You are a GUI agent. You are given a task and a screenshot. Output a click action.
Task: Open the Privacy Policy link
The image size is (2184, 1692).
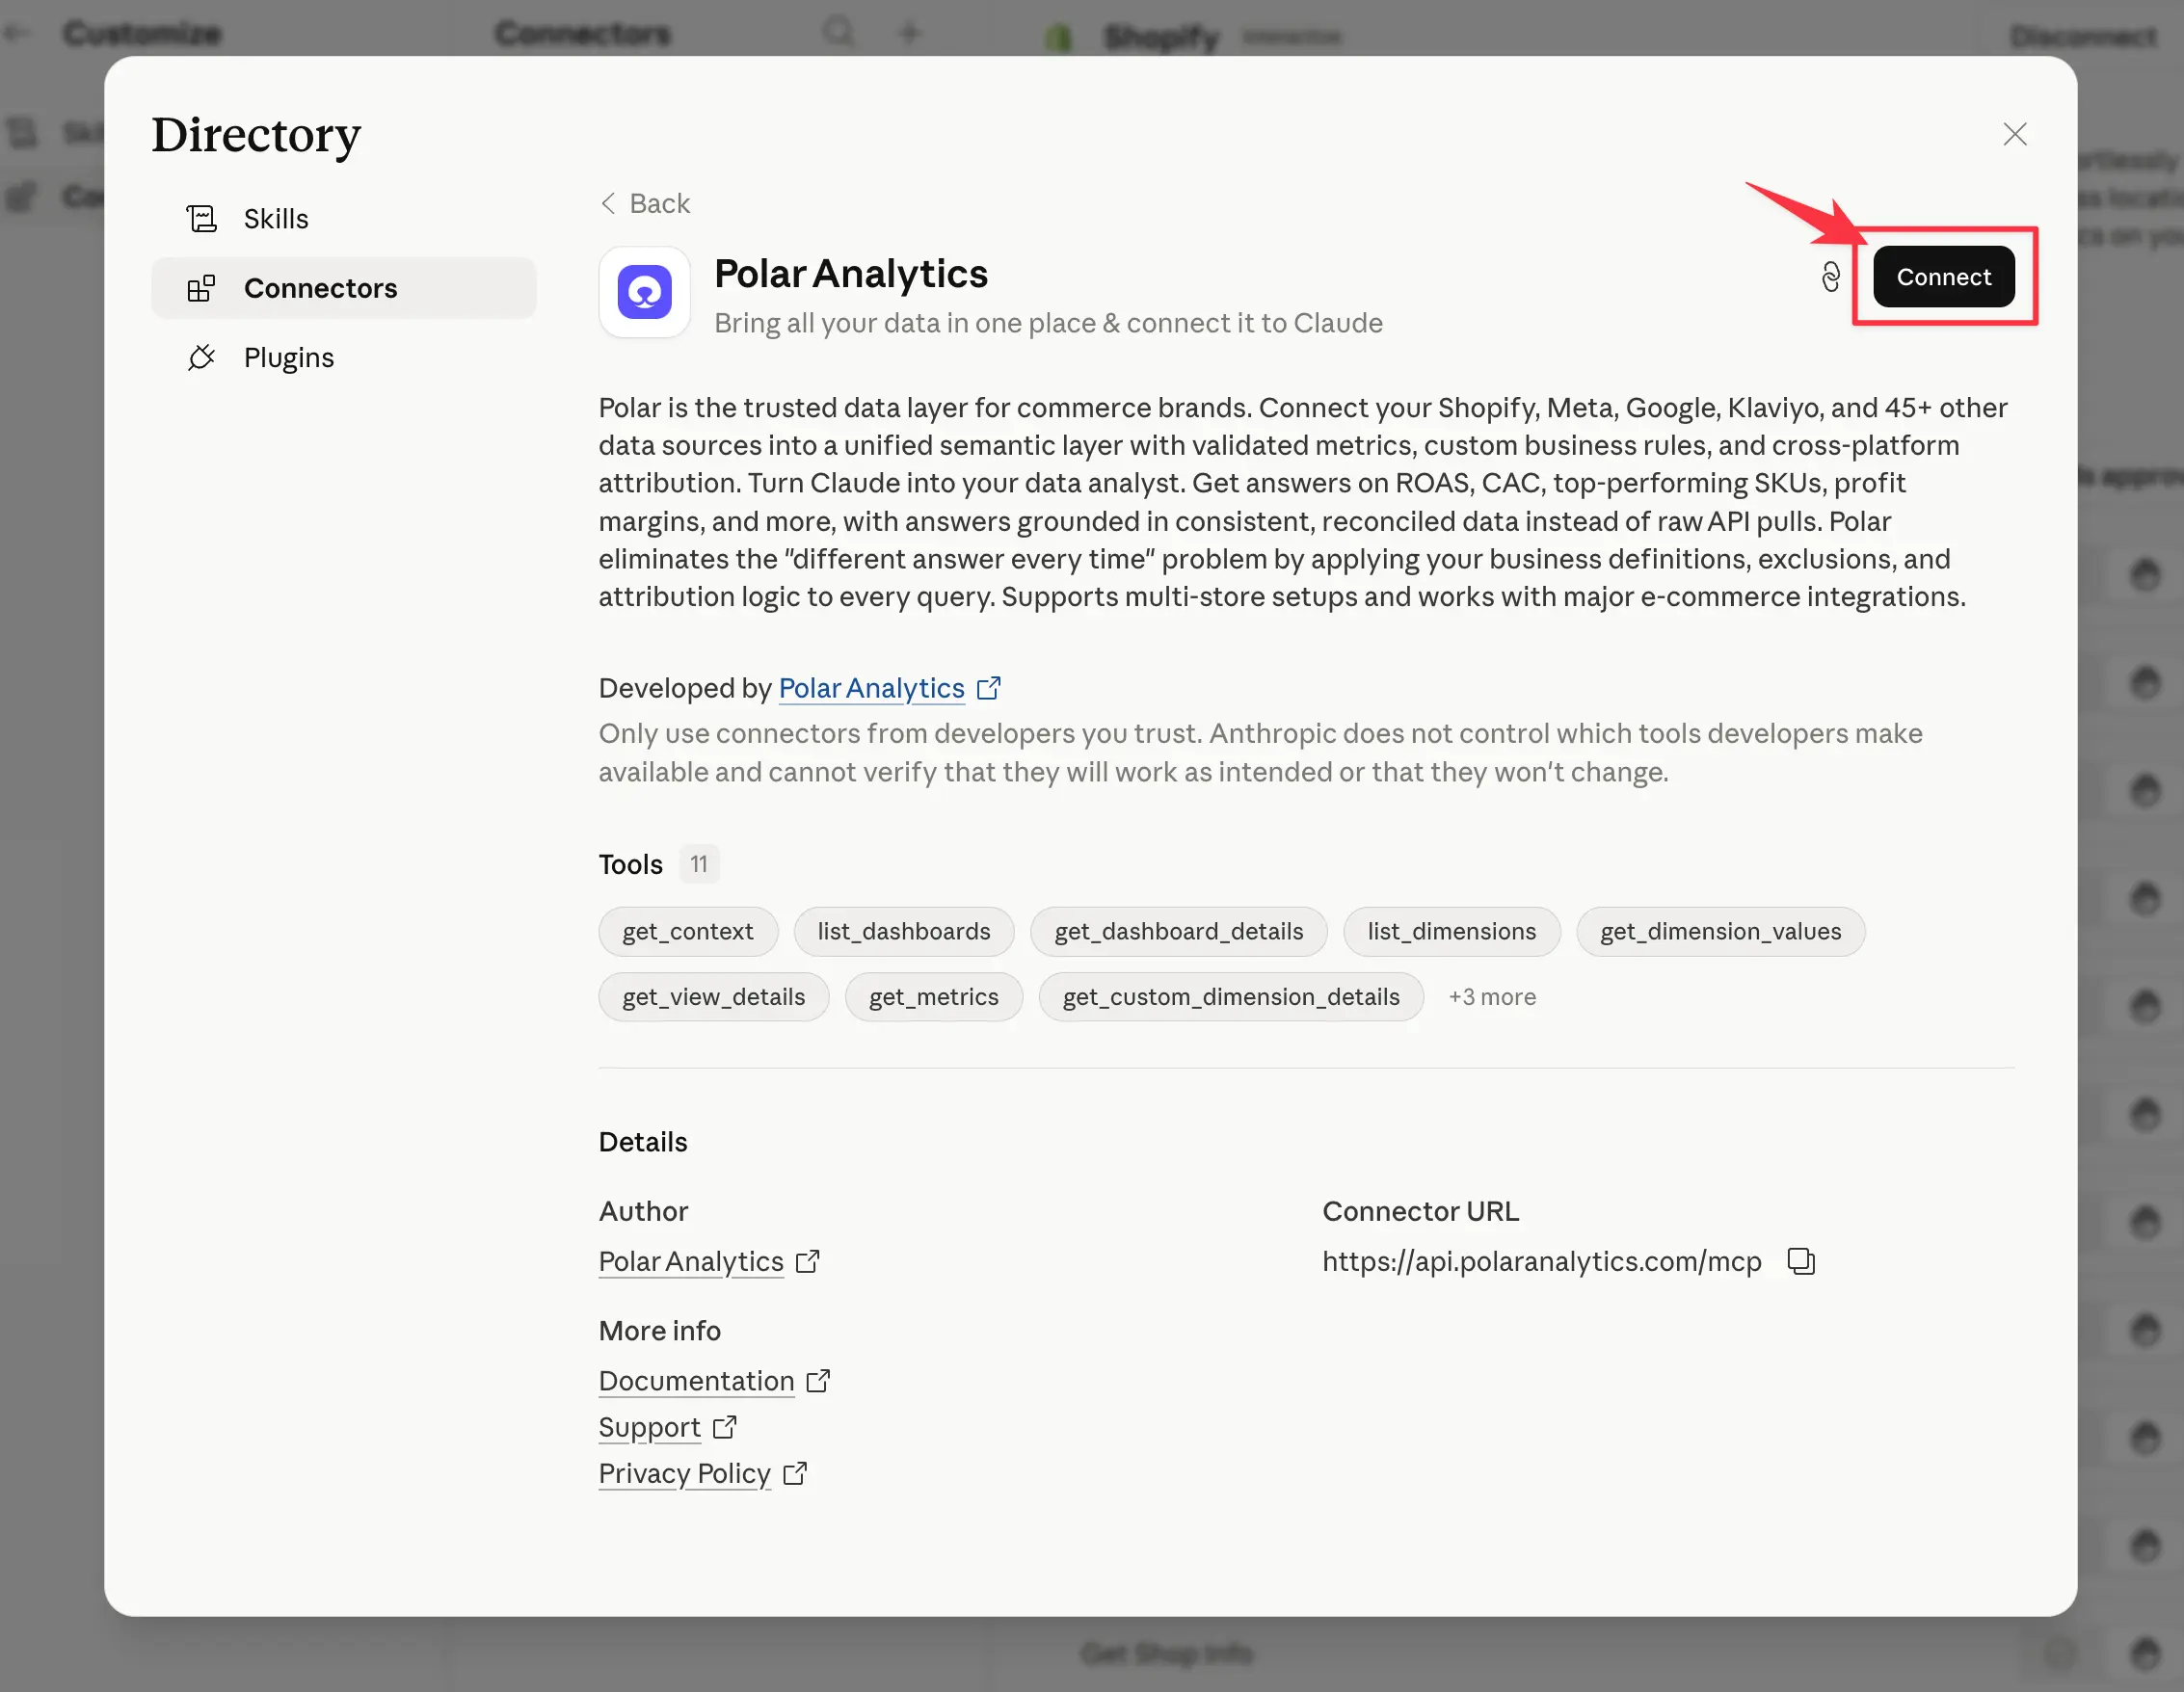tap(684, 1474)
